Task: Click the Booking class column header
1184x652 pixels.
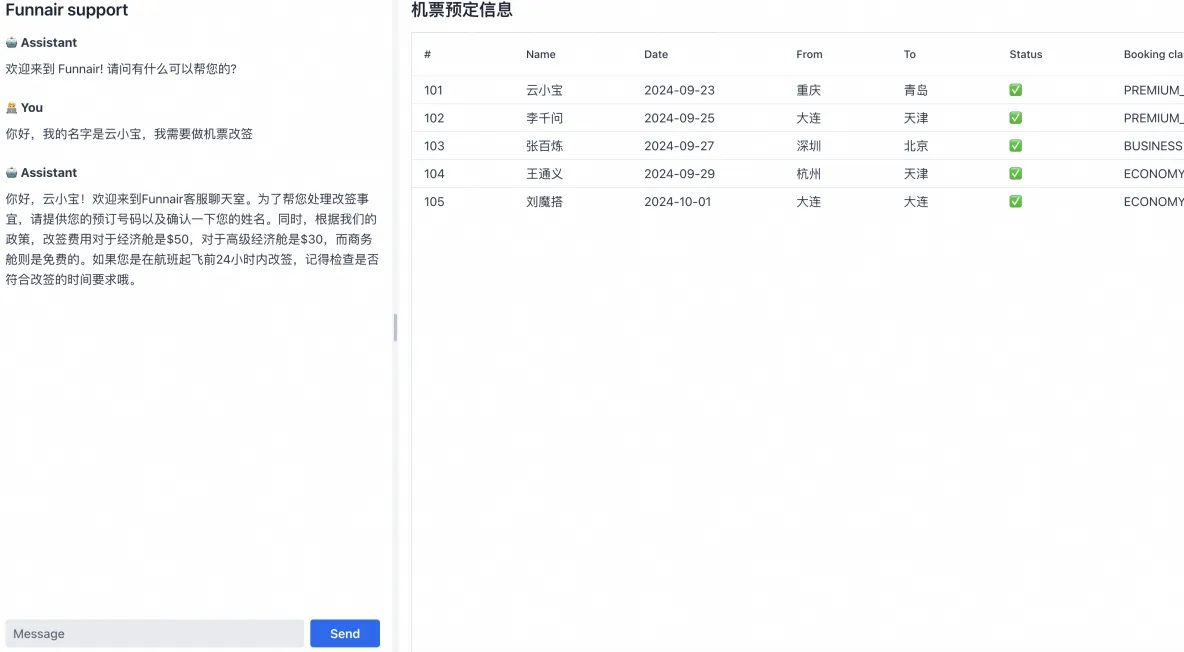Action: 1152,54
